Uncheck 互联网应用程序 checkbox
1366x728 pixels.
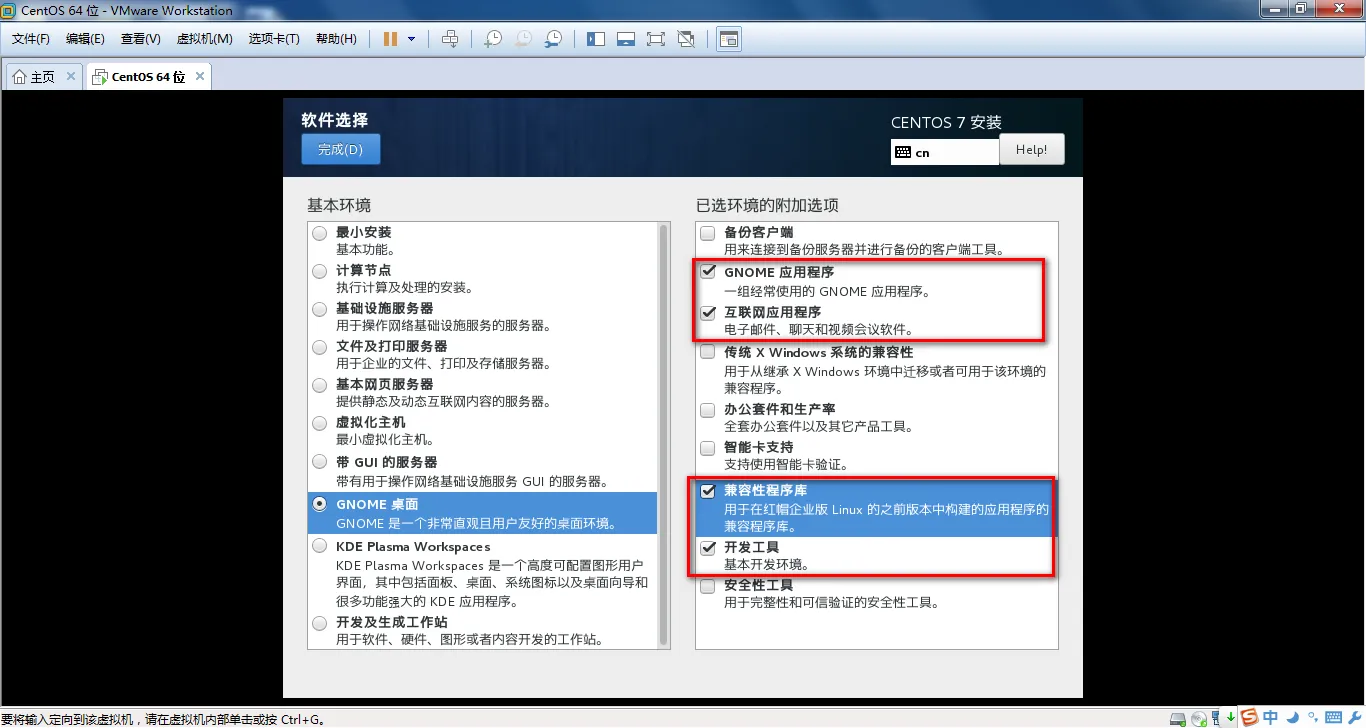pyautogui.click(x=708, y=312)
